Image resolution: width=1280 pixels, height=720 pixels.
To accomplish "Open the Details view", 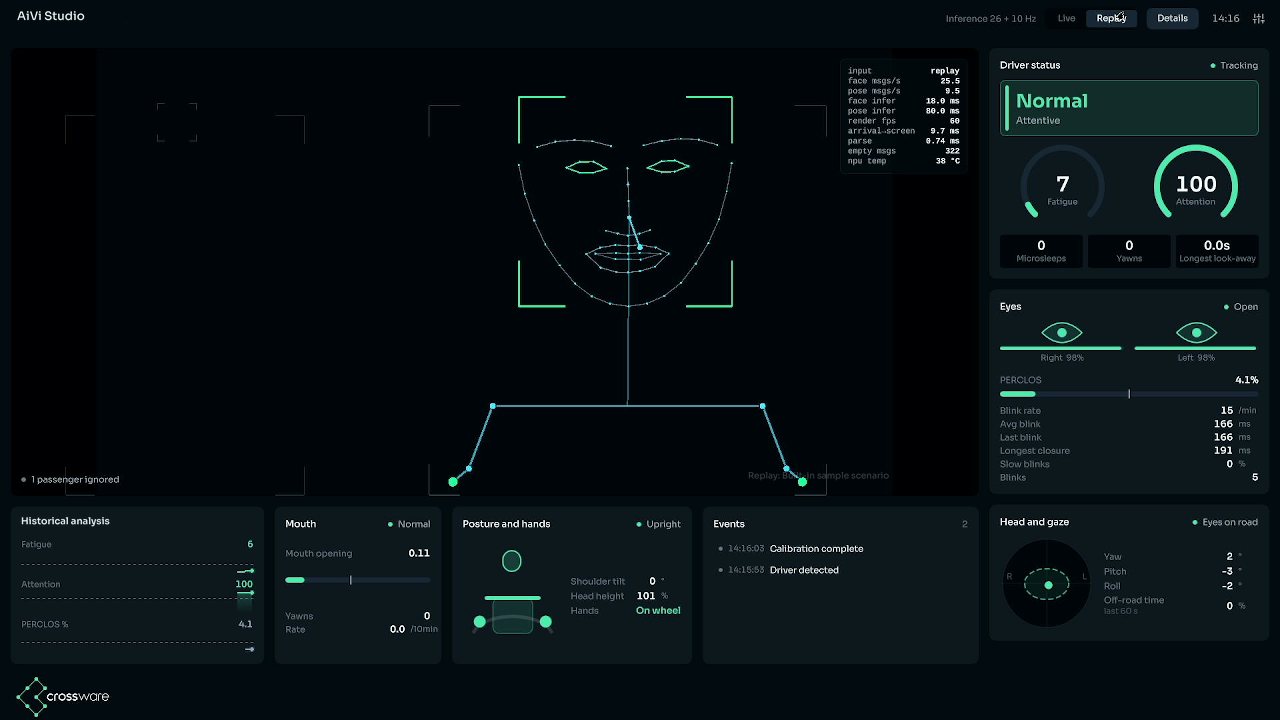I will (x=1172, y=18).
